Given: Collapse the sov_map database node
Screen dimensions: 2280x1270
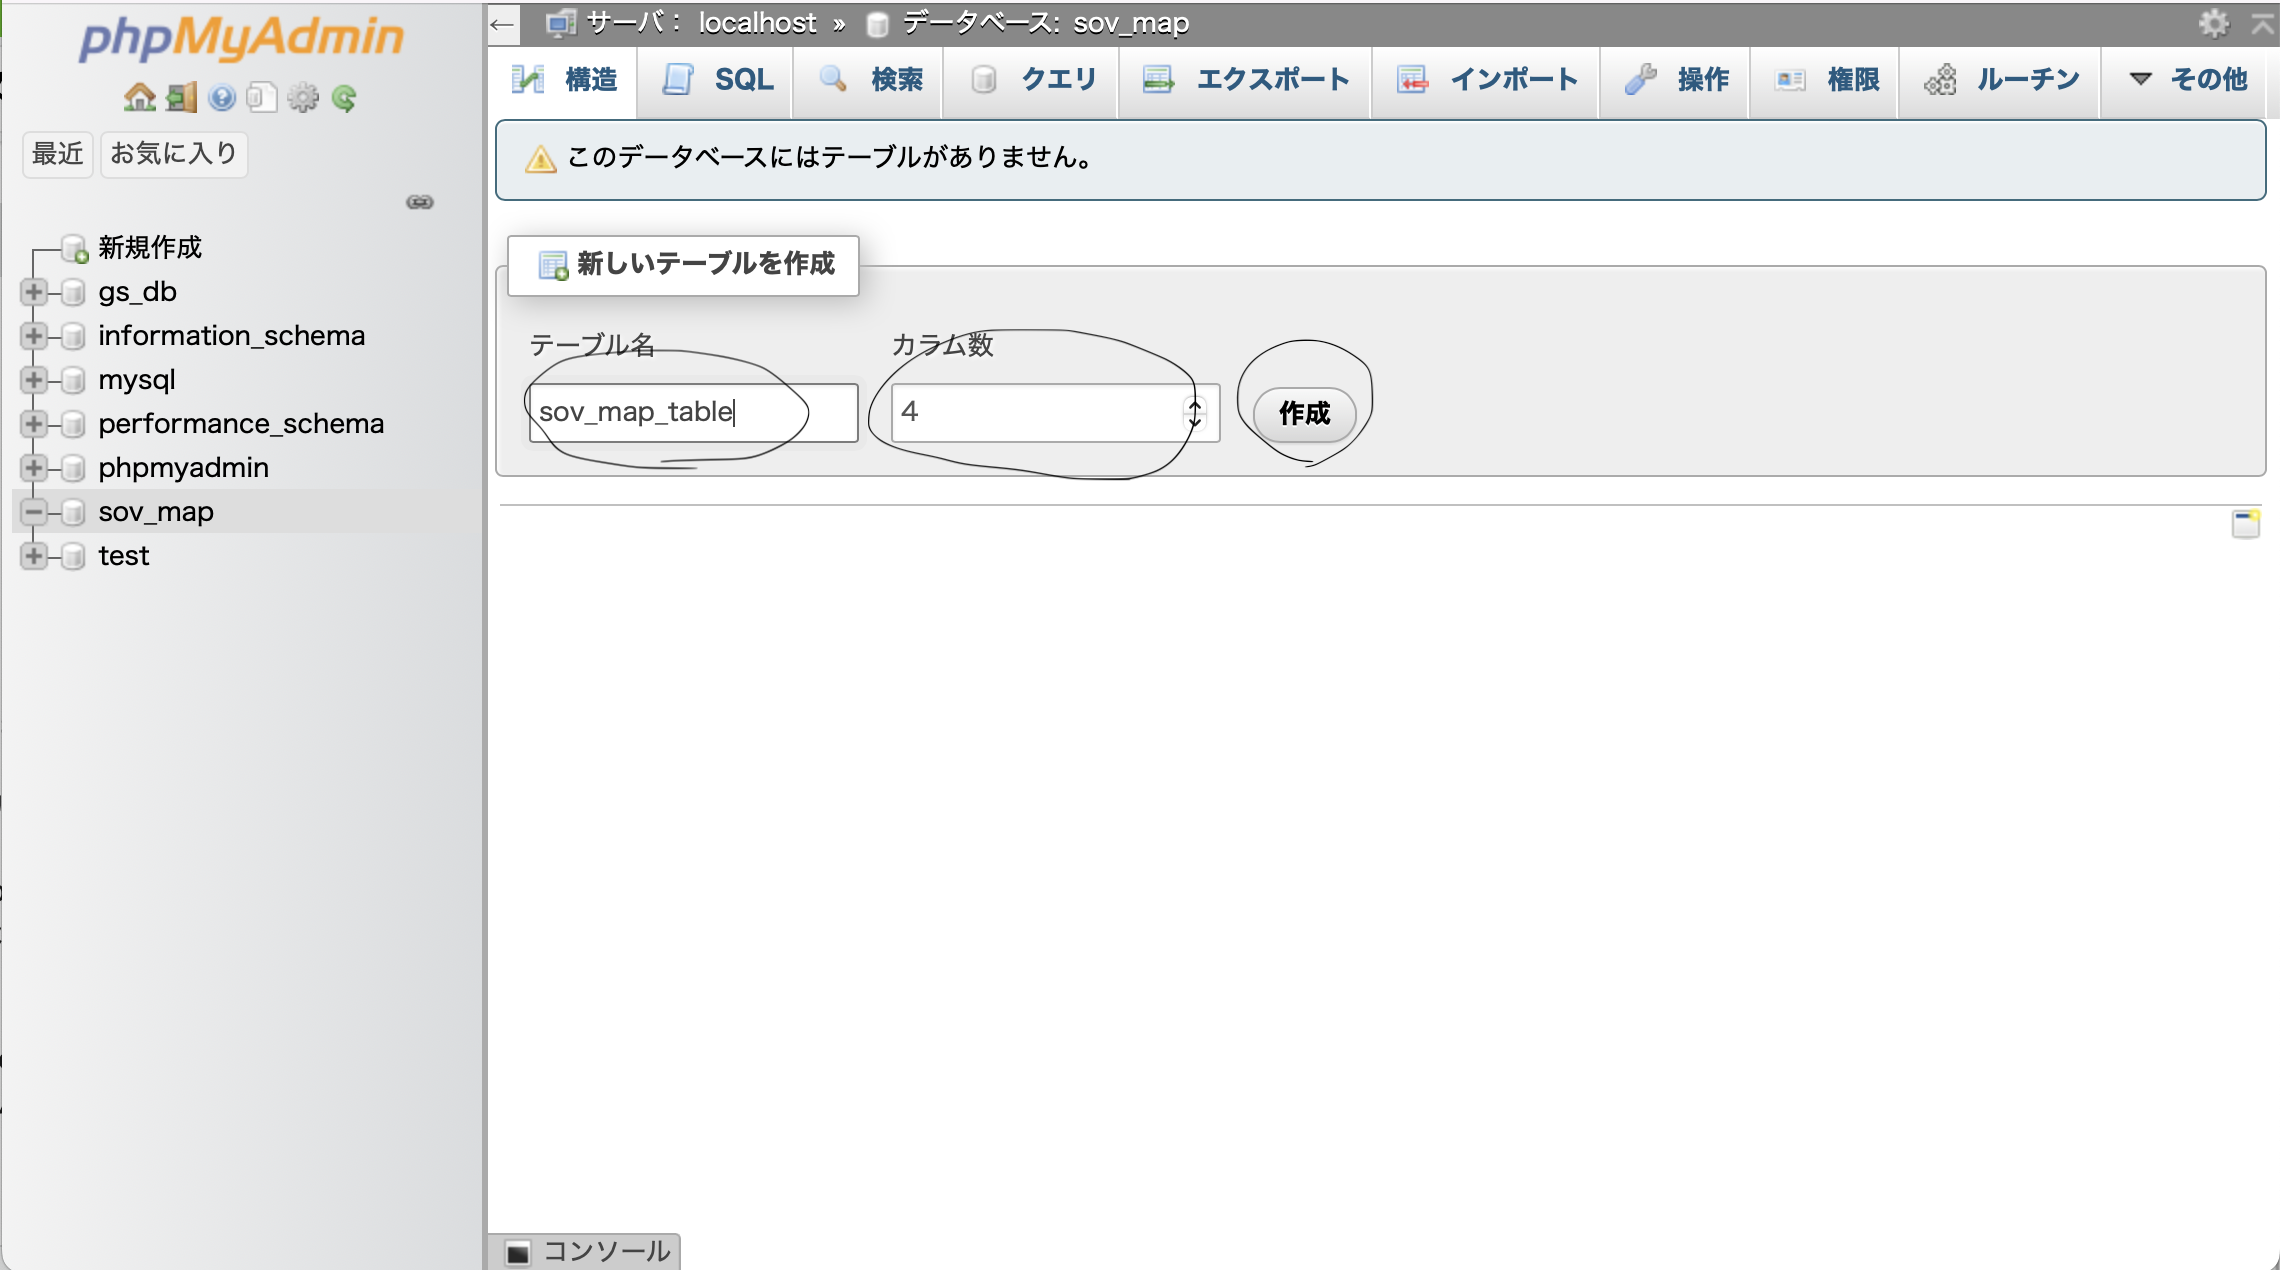Looking at the screenshot, I should 32,512.
